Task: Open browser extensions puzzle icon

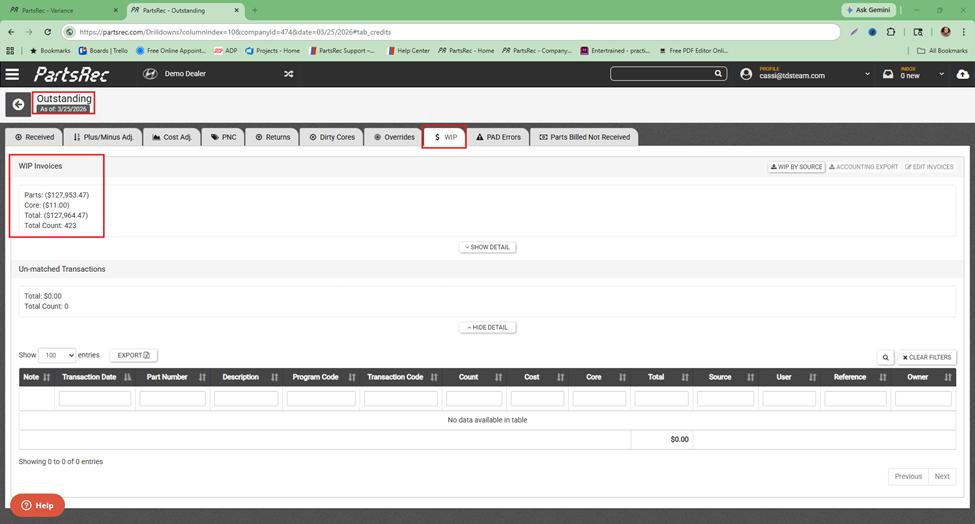Action: click(x=891, y=32)
